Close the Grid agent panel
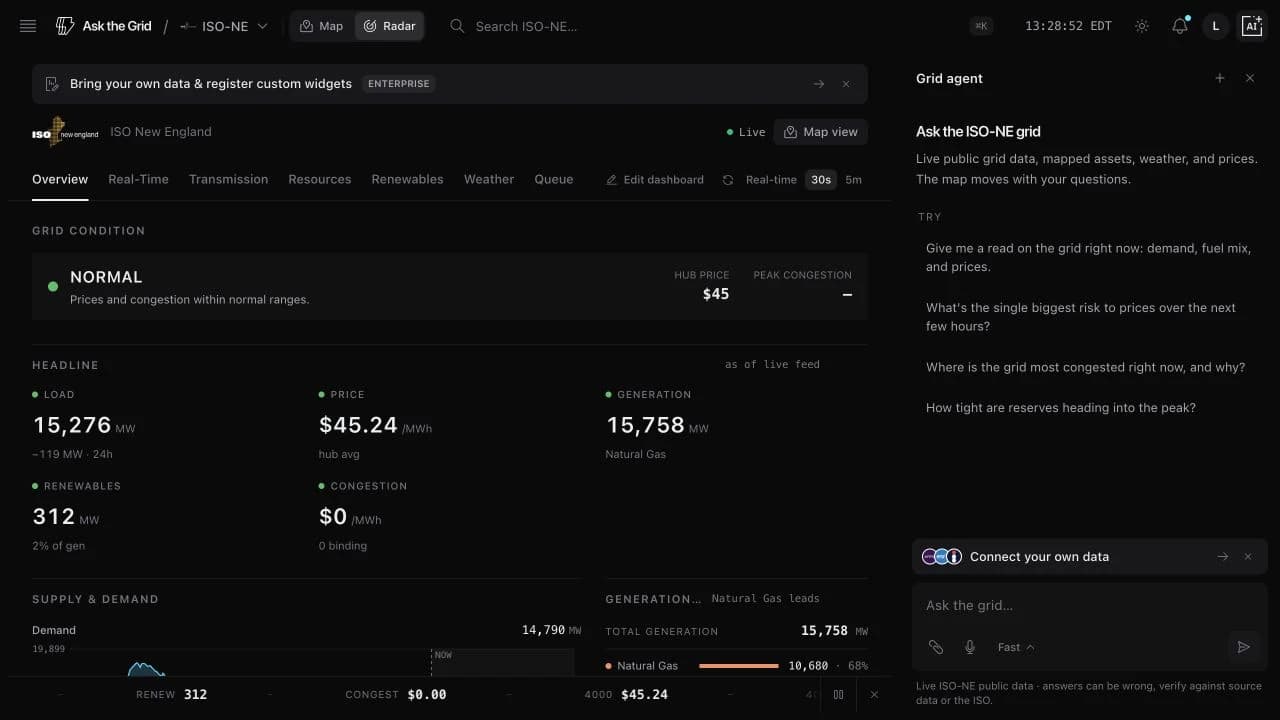Viewport: 1280px width, 720px height. tap(1250, 78)
